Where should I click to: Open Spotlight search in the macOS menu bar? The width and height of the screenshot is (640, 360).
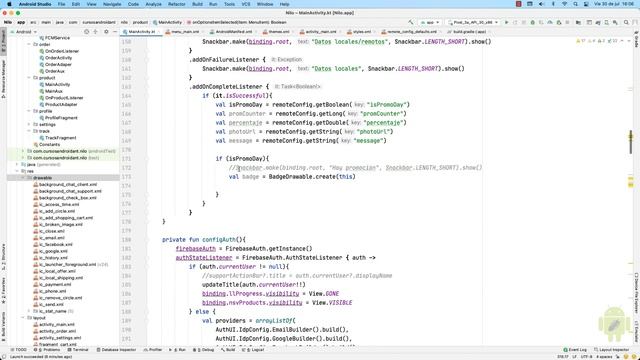[575, 4]
